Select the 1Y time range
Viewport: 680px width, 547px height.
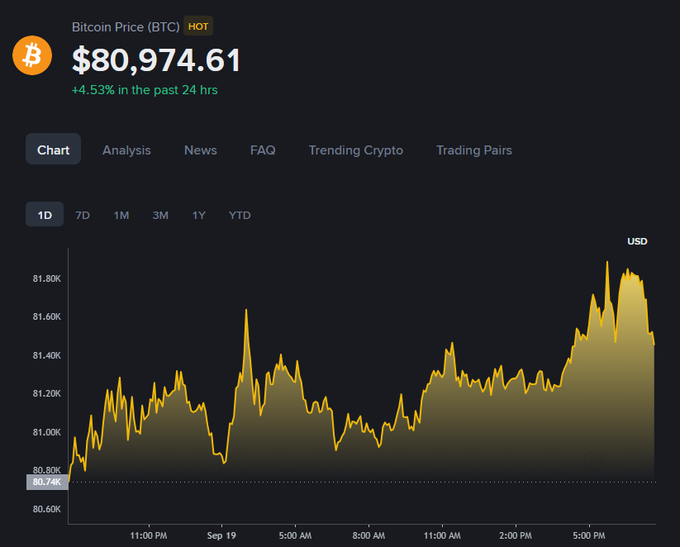199,215
